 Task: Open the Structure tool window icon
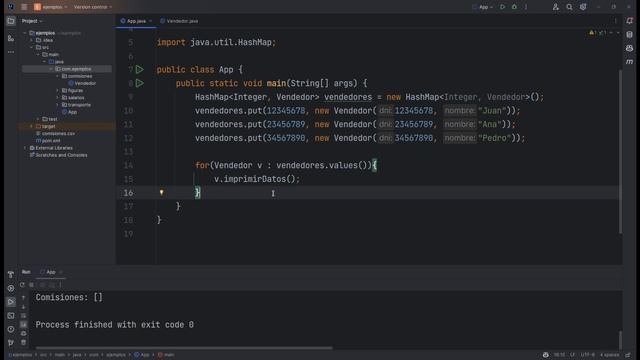point(11,38)
